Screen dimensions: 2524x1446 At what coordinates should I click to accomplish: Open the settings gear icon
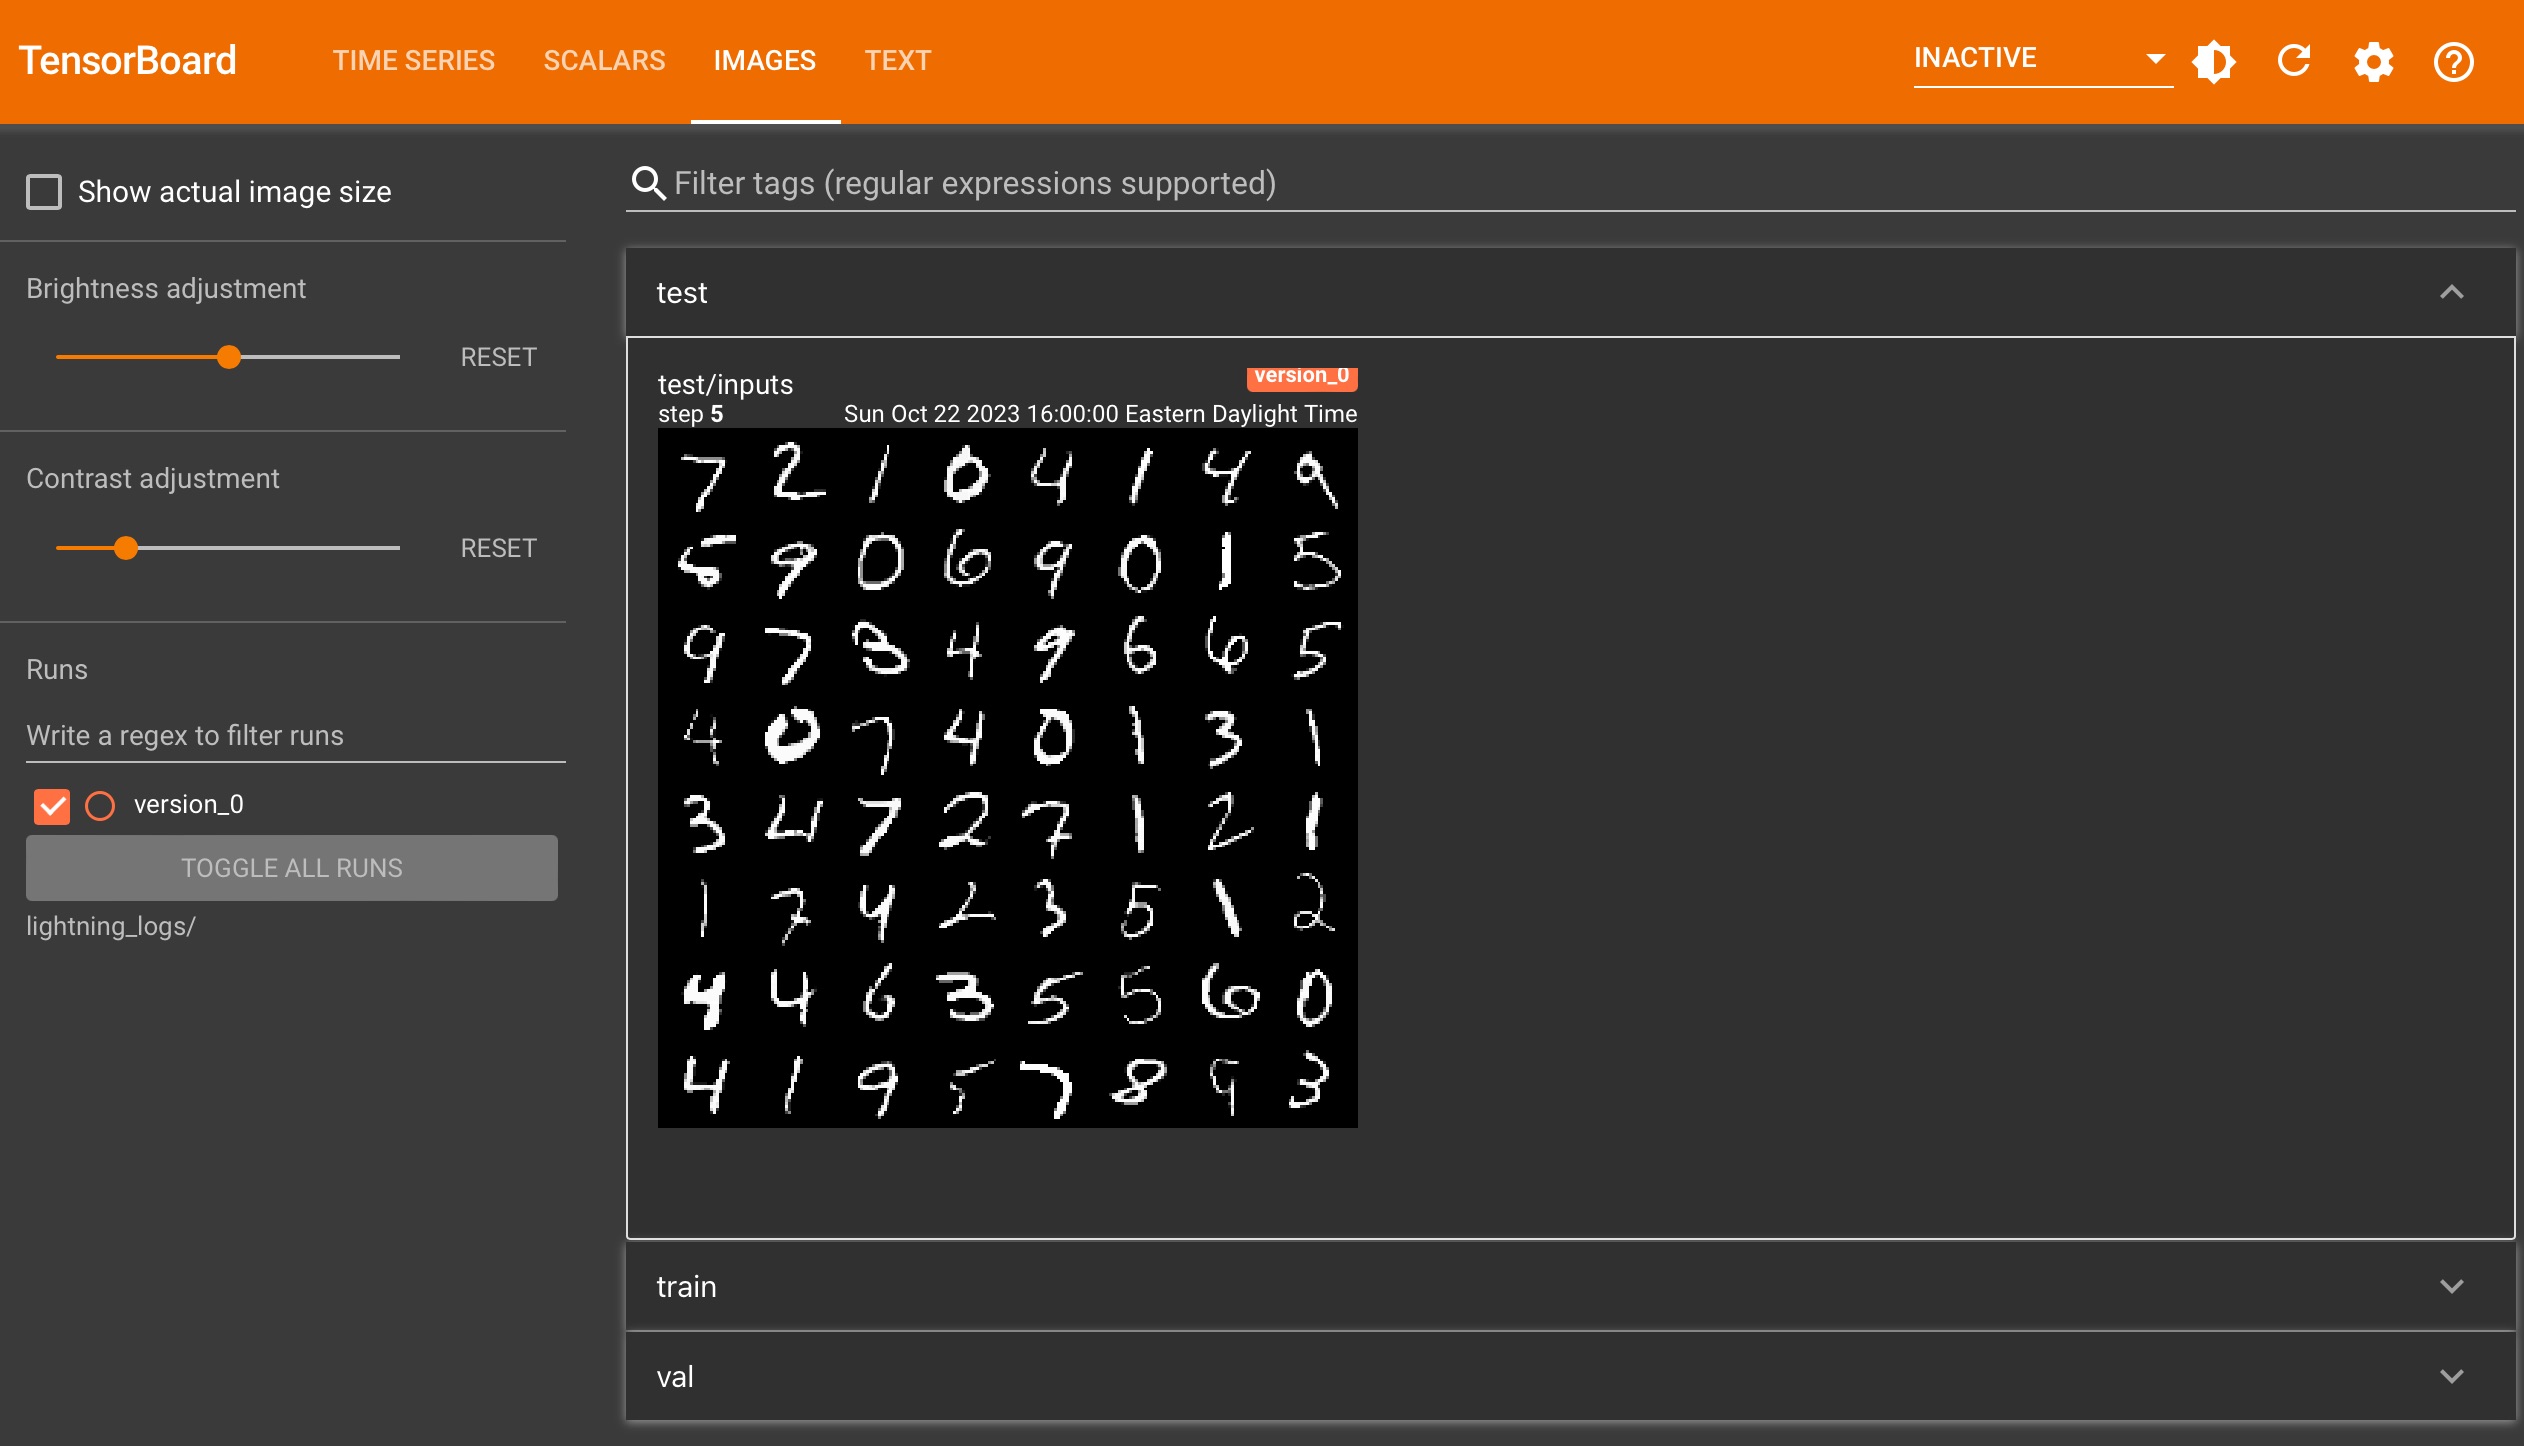tap(2374, 62)
